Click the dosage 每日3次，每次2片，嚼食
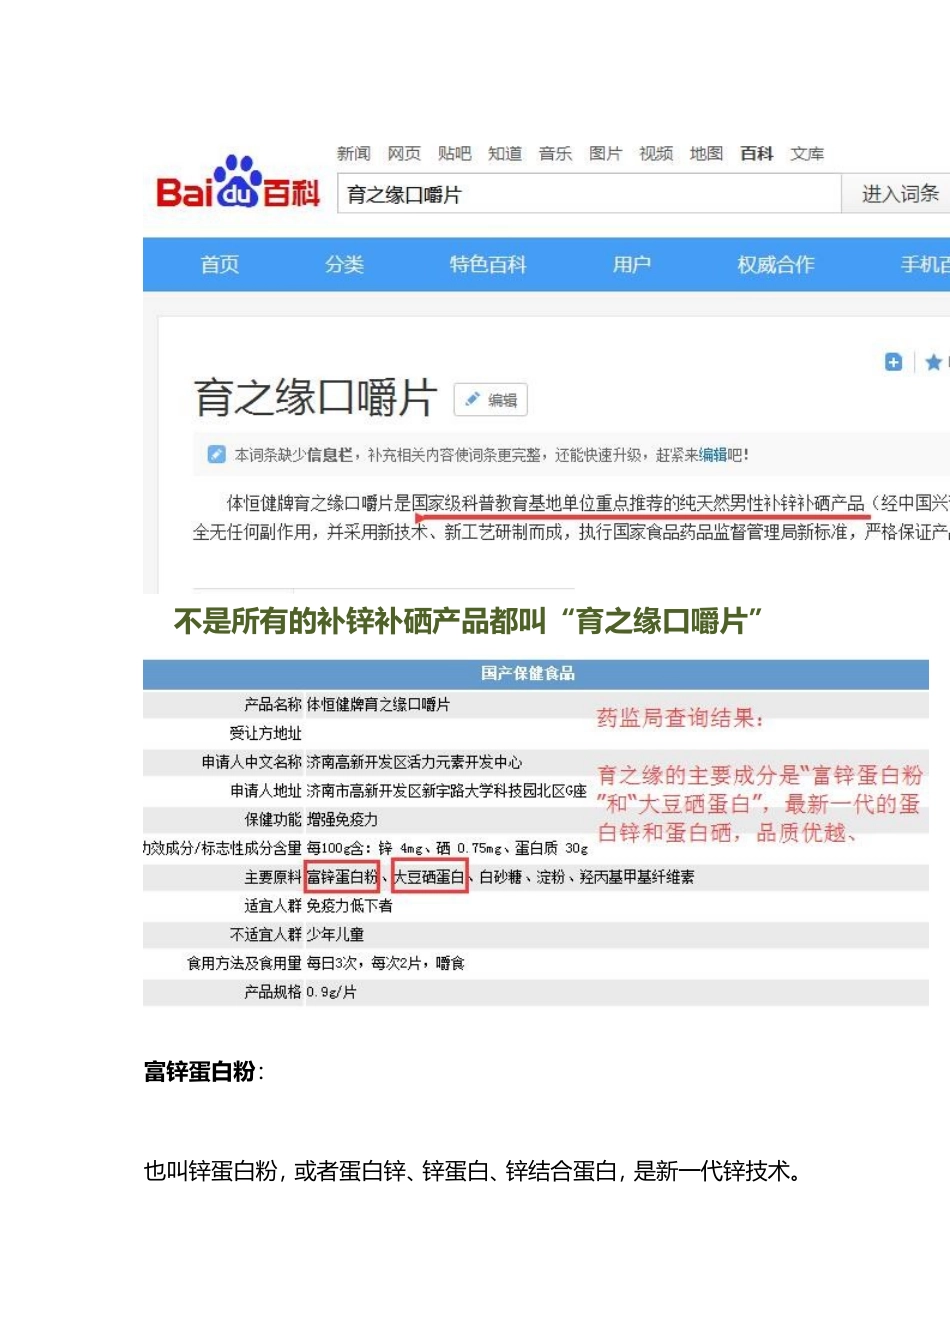This screenshot has height=1344, width=950. 385,963
